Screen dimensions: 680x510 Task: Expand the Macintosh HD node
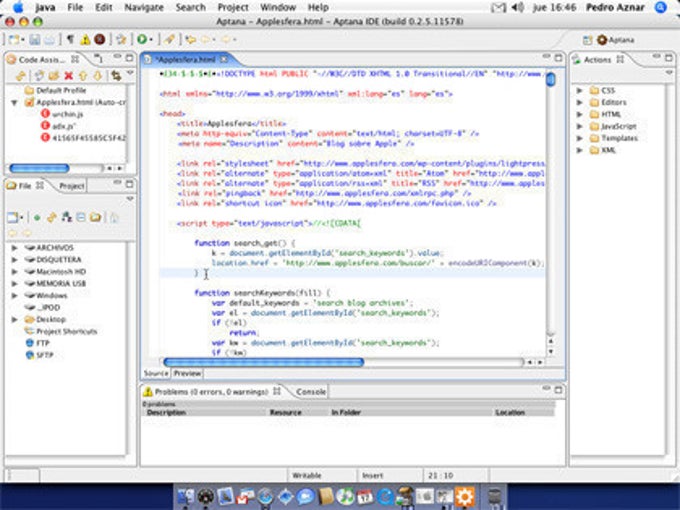(14, 271)
